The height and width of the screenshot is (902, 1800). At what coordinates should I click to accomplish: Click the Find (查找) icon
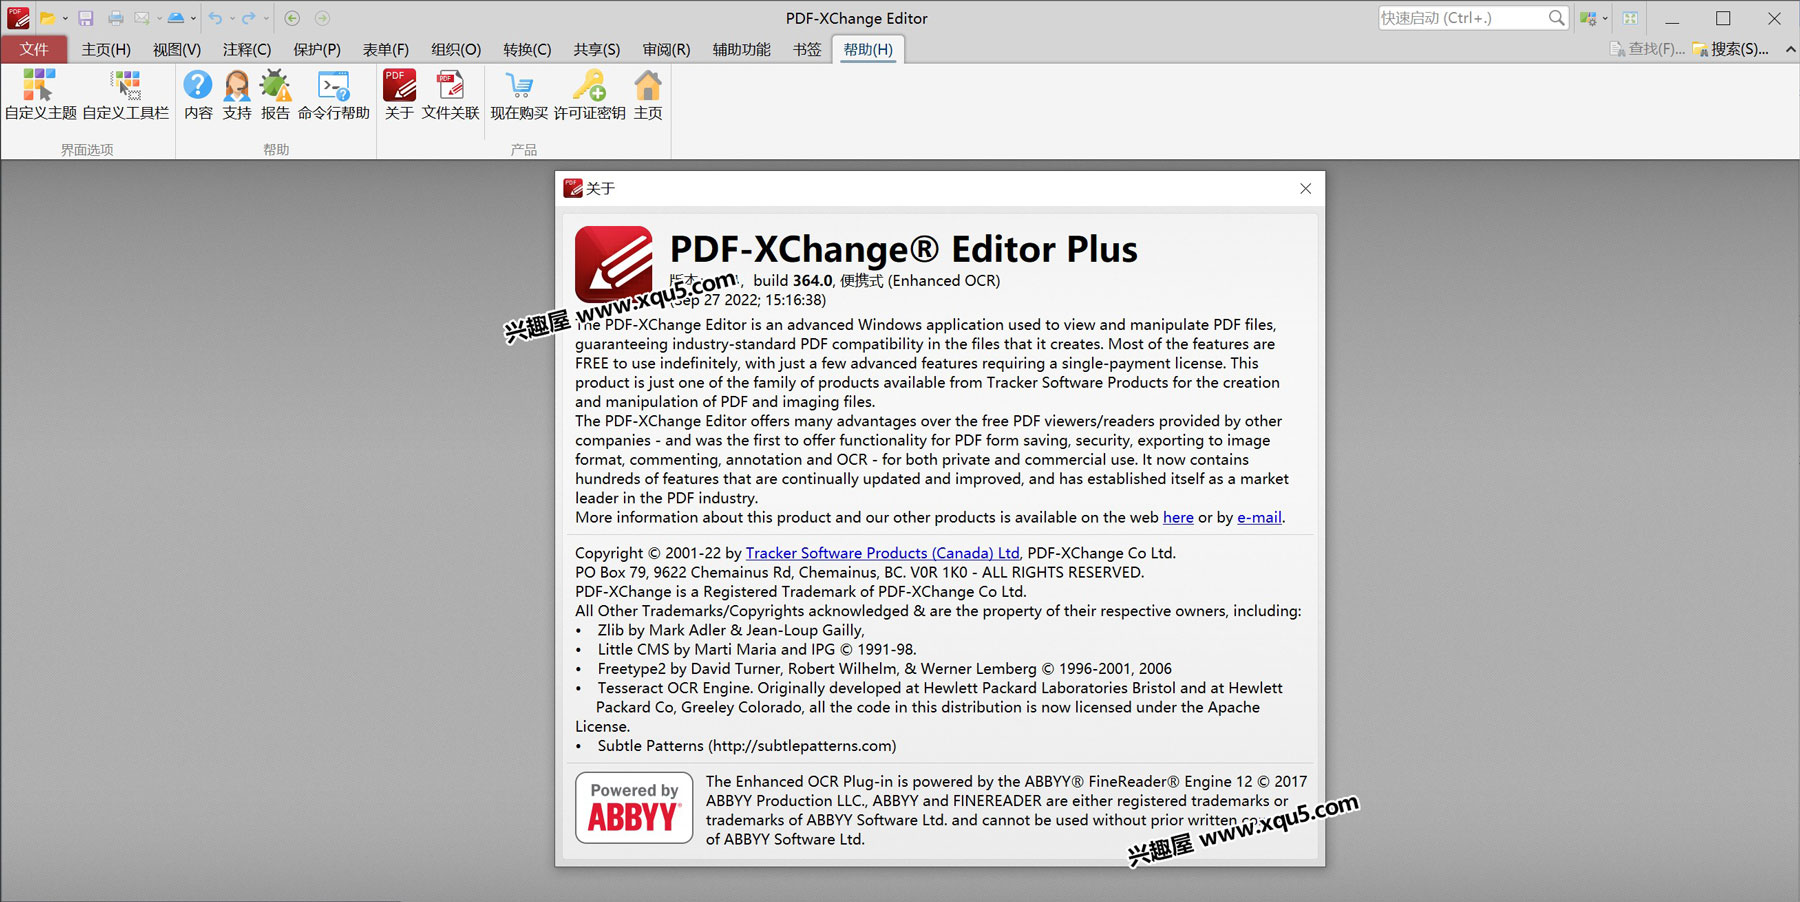coord(1617,49)
